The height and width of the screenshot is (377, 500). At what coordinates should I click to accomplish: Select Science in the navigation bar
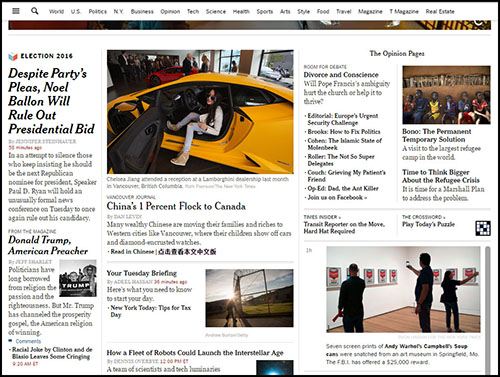[216, 11]
